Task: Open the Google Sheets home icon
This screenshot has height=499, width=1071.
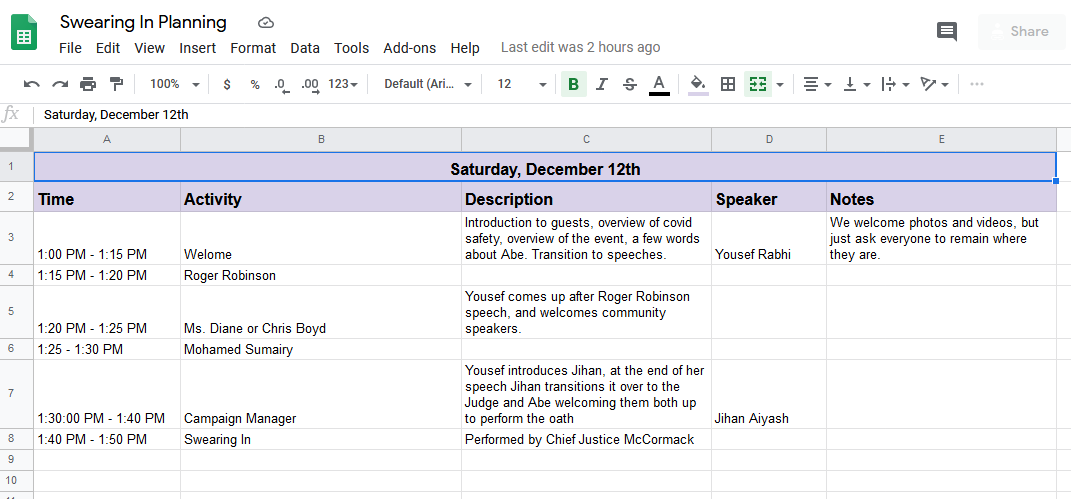Action: pos(24,32)
